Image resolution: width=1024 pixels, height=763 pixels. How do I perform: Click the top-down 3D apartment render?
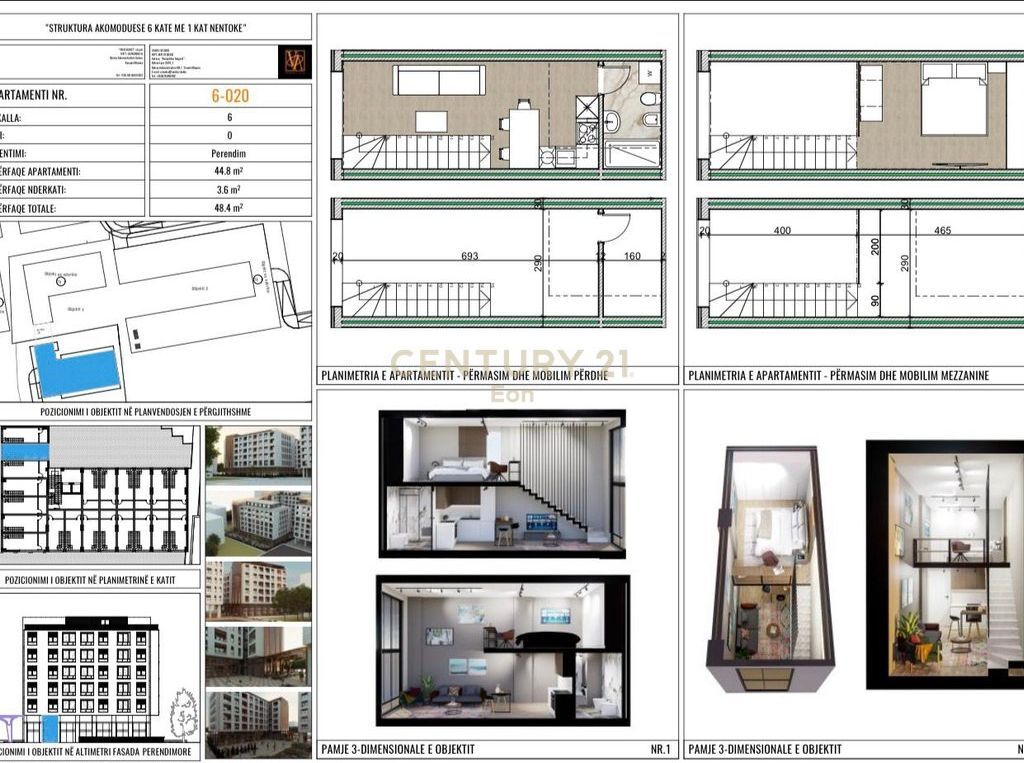click(772, 568)
